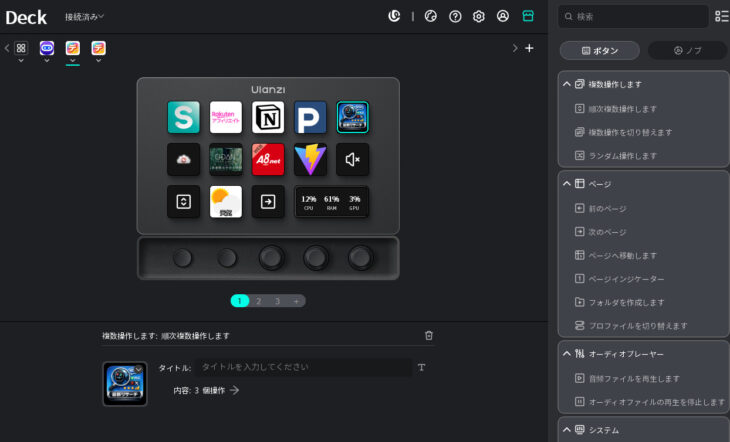The image size is (730, 442).
Task: Click the swirl icon left of the divider
Action: 394,16
